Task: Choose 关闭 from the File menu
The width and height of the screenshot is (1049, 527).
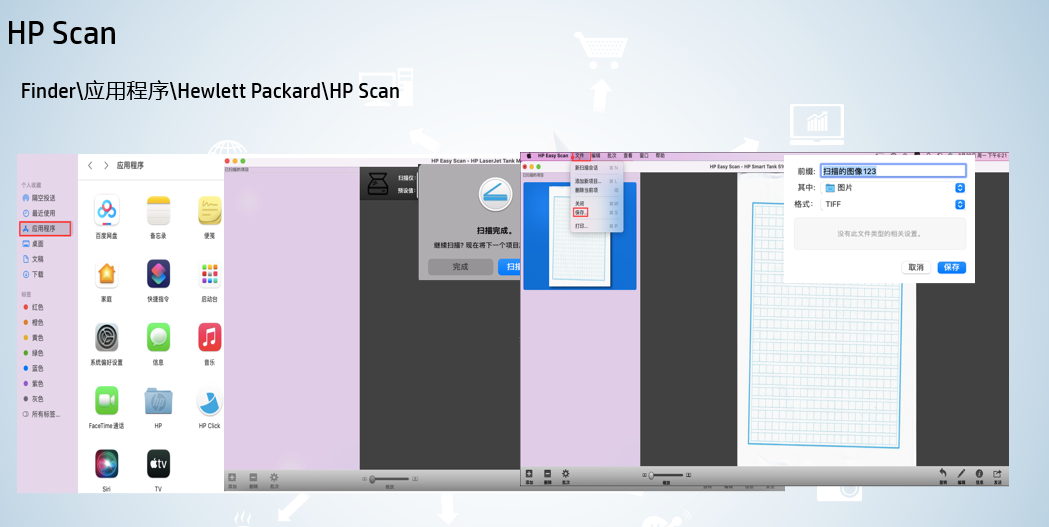Action: pos(596,203)
